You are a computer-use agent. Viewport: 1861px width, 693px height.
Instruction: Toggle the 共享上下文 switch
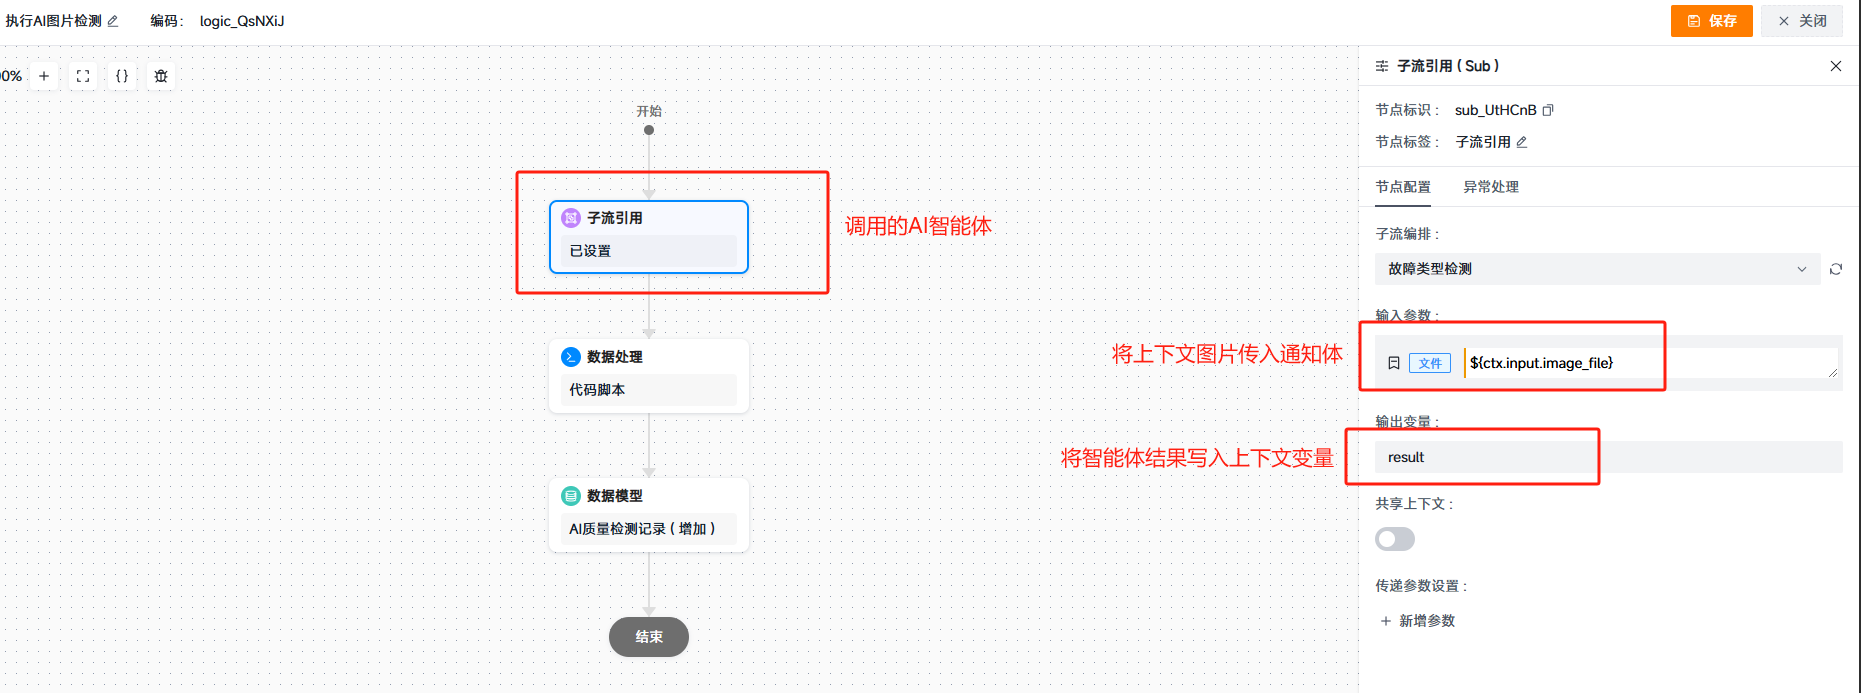tap(1395, 539)
